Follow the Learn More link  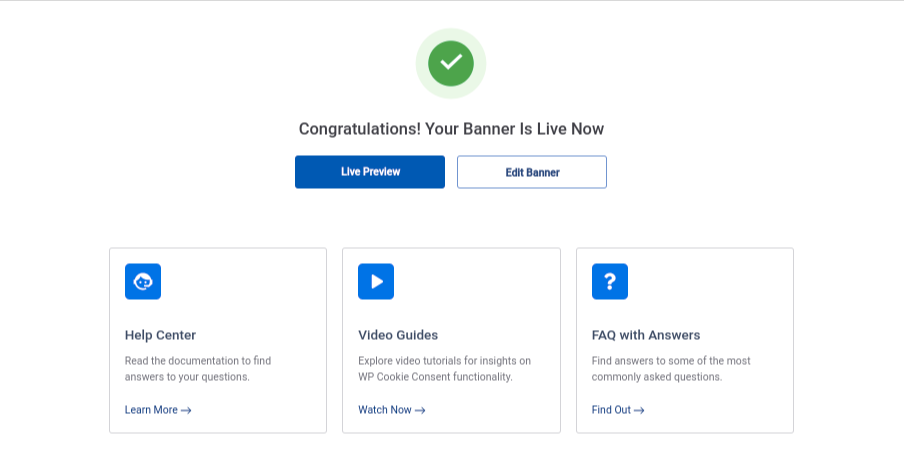coord(158,410)
